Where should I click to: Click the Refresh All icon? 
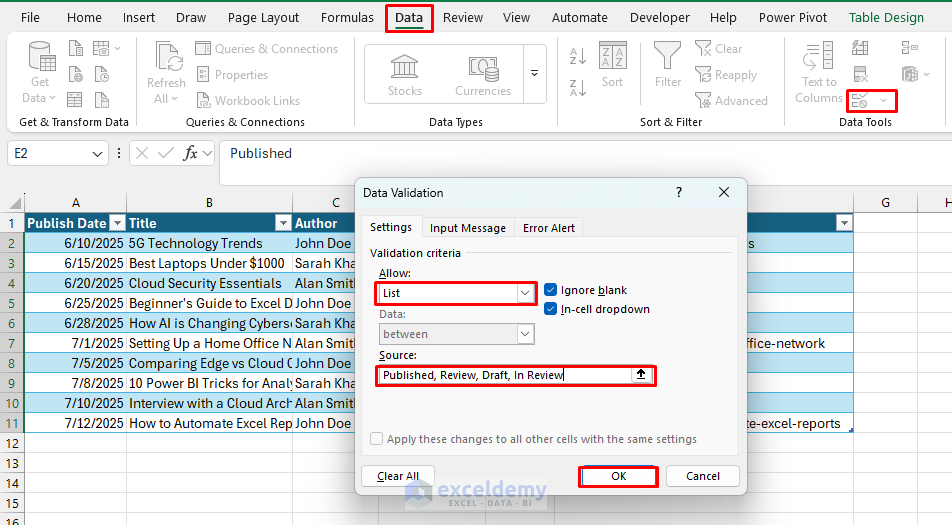(166, 73)
